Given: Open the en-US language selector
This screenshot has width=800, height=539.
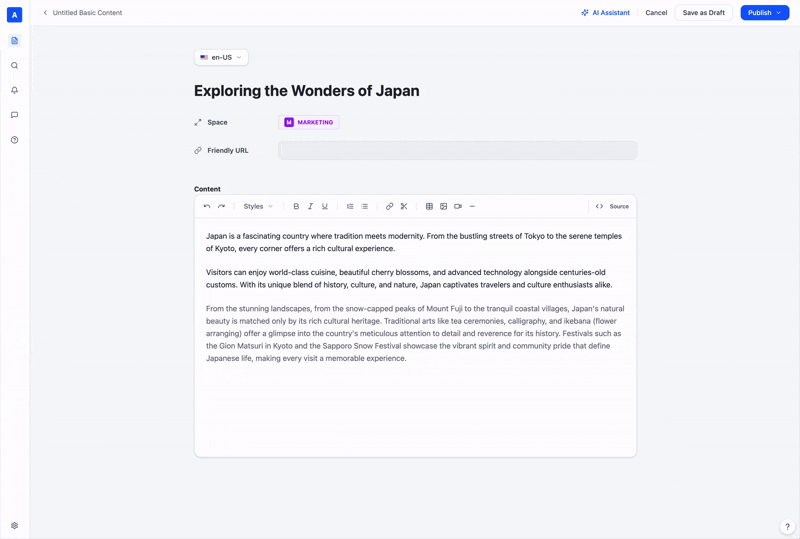Looking at the screenshot, I should [221, 57].
